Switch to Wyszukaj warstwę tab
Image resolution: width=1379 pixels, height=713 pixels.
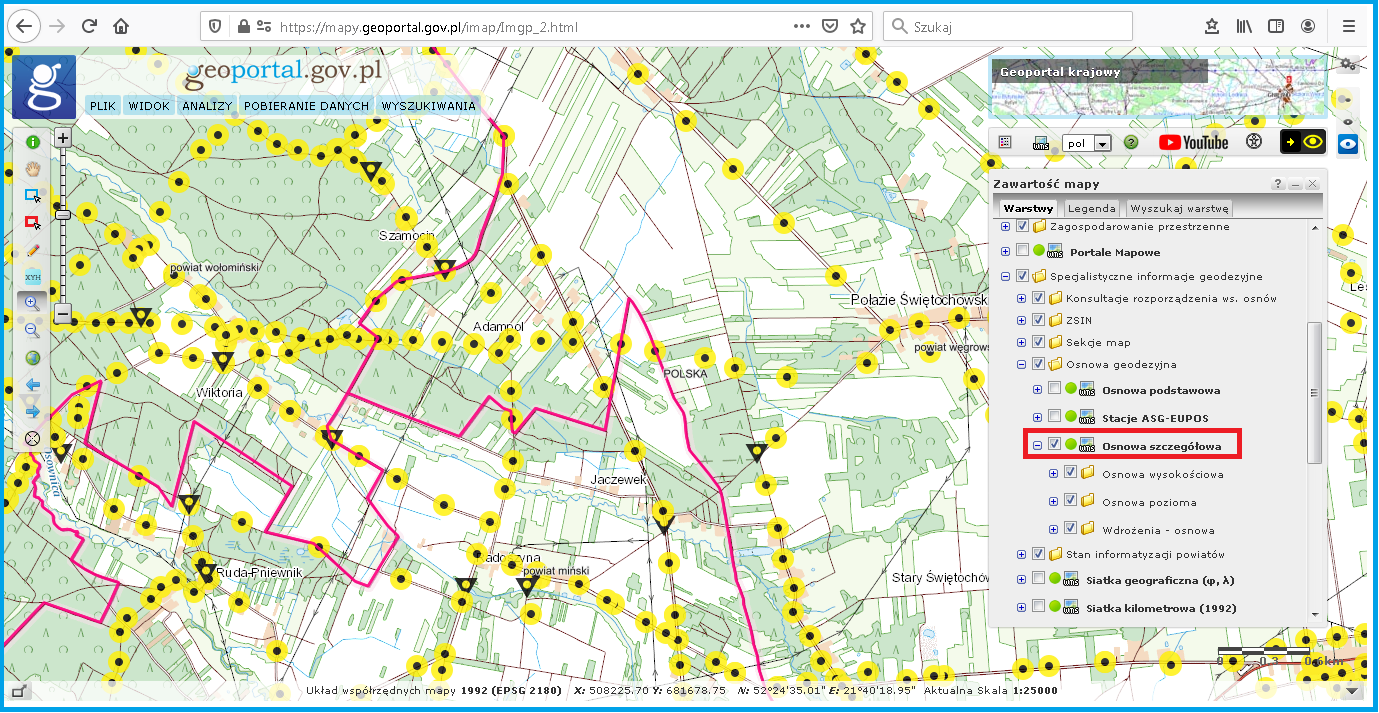click(x=1180, y=209)
